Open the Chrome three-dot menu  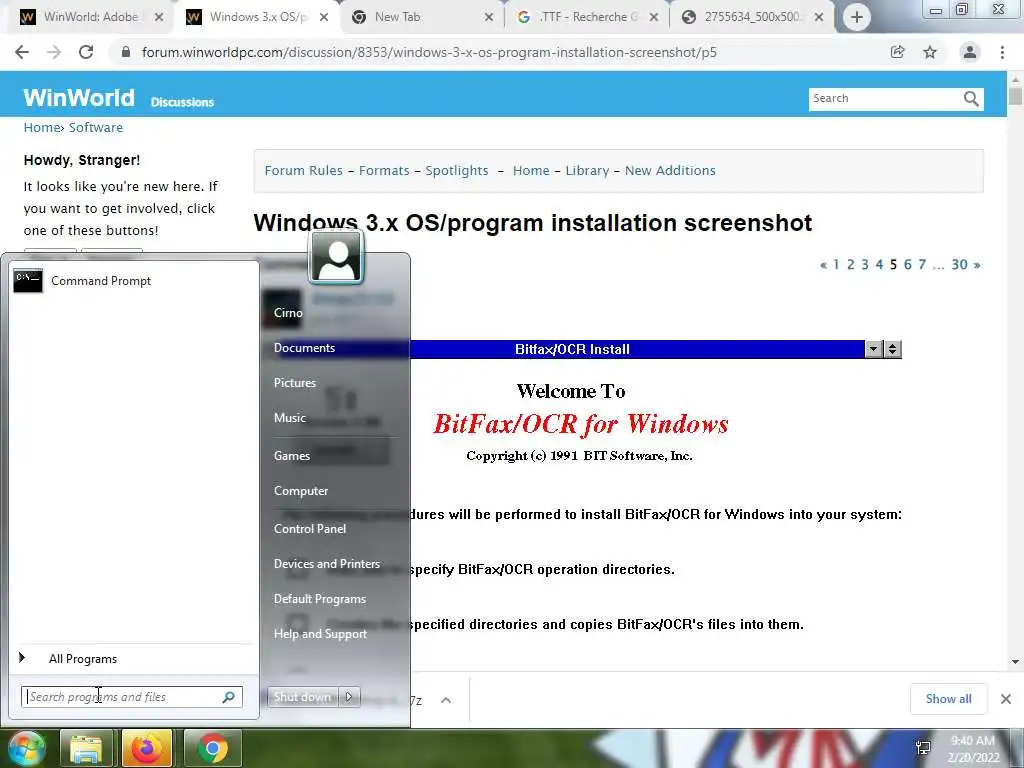point(1002,52)
